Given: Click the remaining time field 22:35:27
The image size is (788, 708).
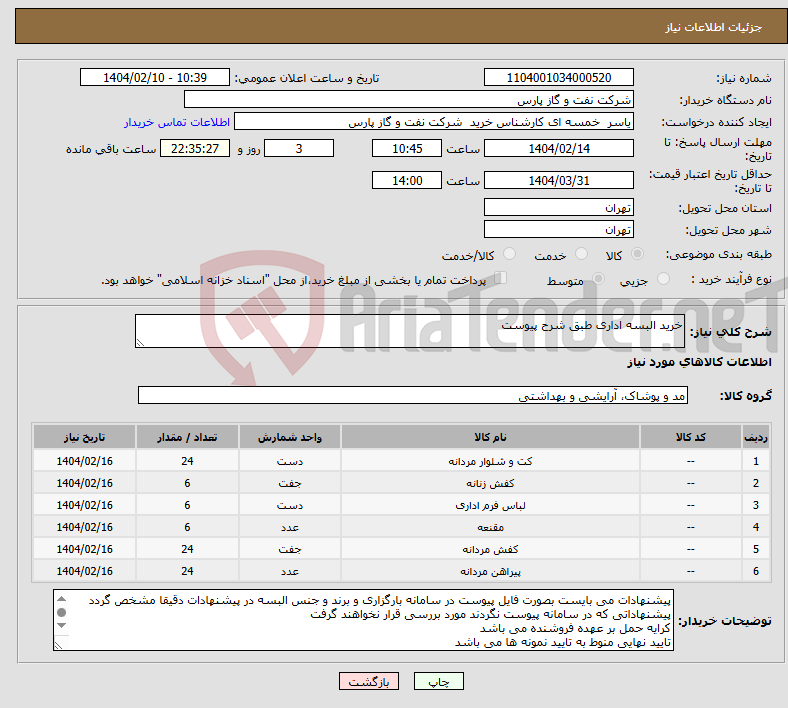Looking at the screenshot, I should click(x=195, y=148).
